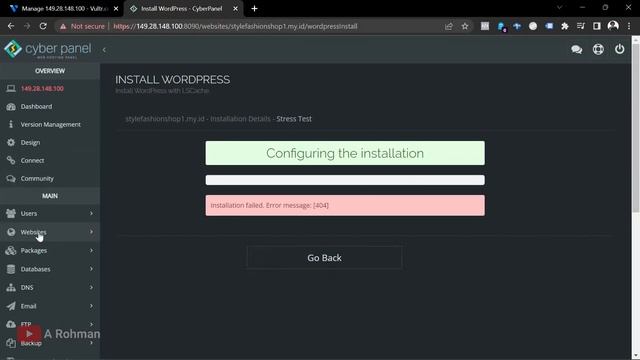Click the Websites globe icon
The height and width of the screenshot is (360, 640).
[x=11, y=232]
